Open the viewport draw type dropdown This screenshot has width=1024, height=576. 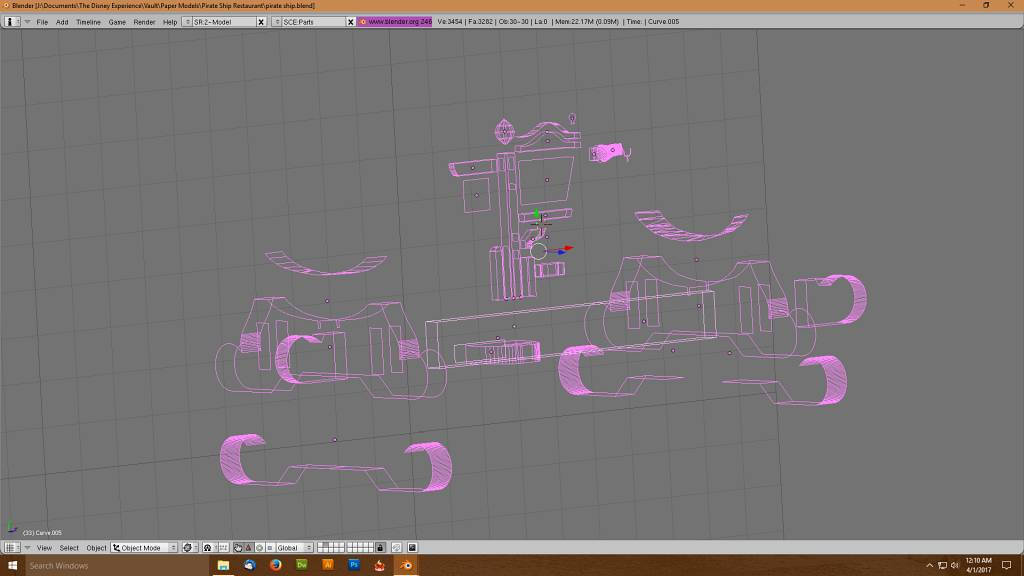click(x=189, y=548)
